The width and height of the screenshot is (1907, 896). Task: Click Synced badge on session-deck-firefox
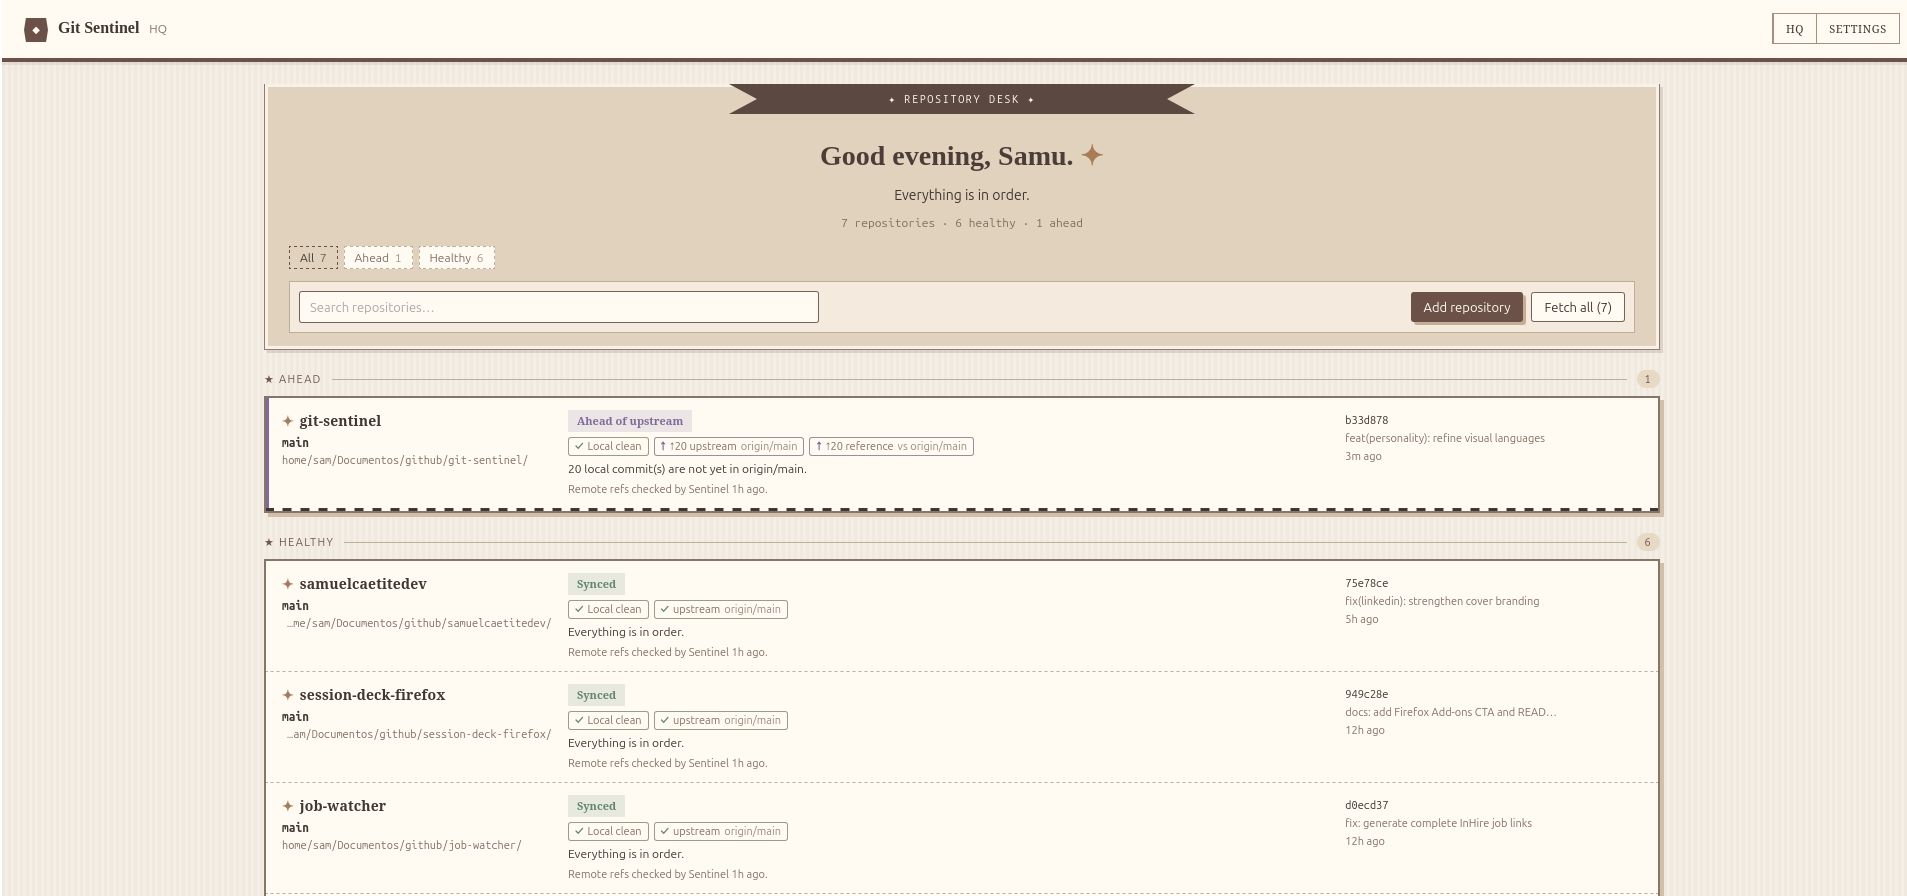[596, 695]
